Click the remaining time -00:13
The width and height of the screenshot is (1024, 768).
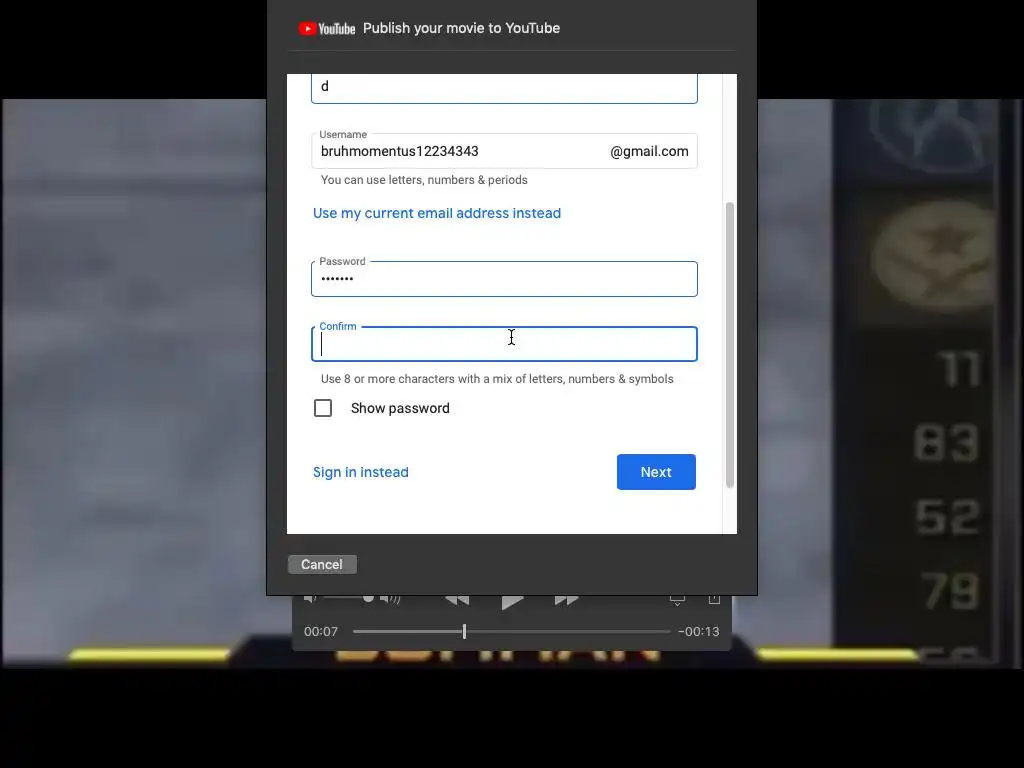point(698,632)
